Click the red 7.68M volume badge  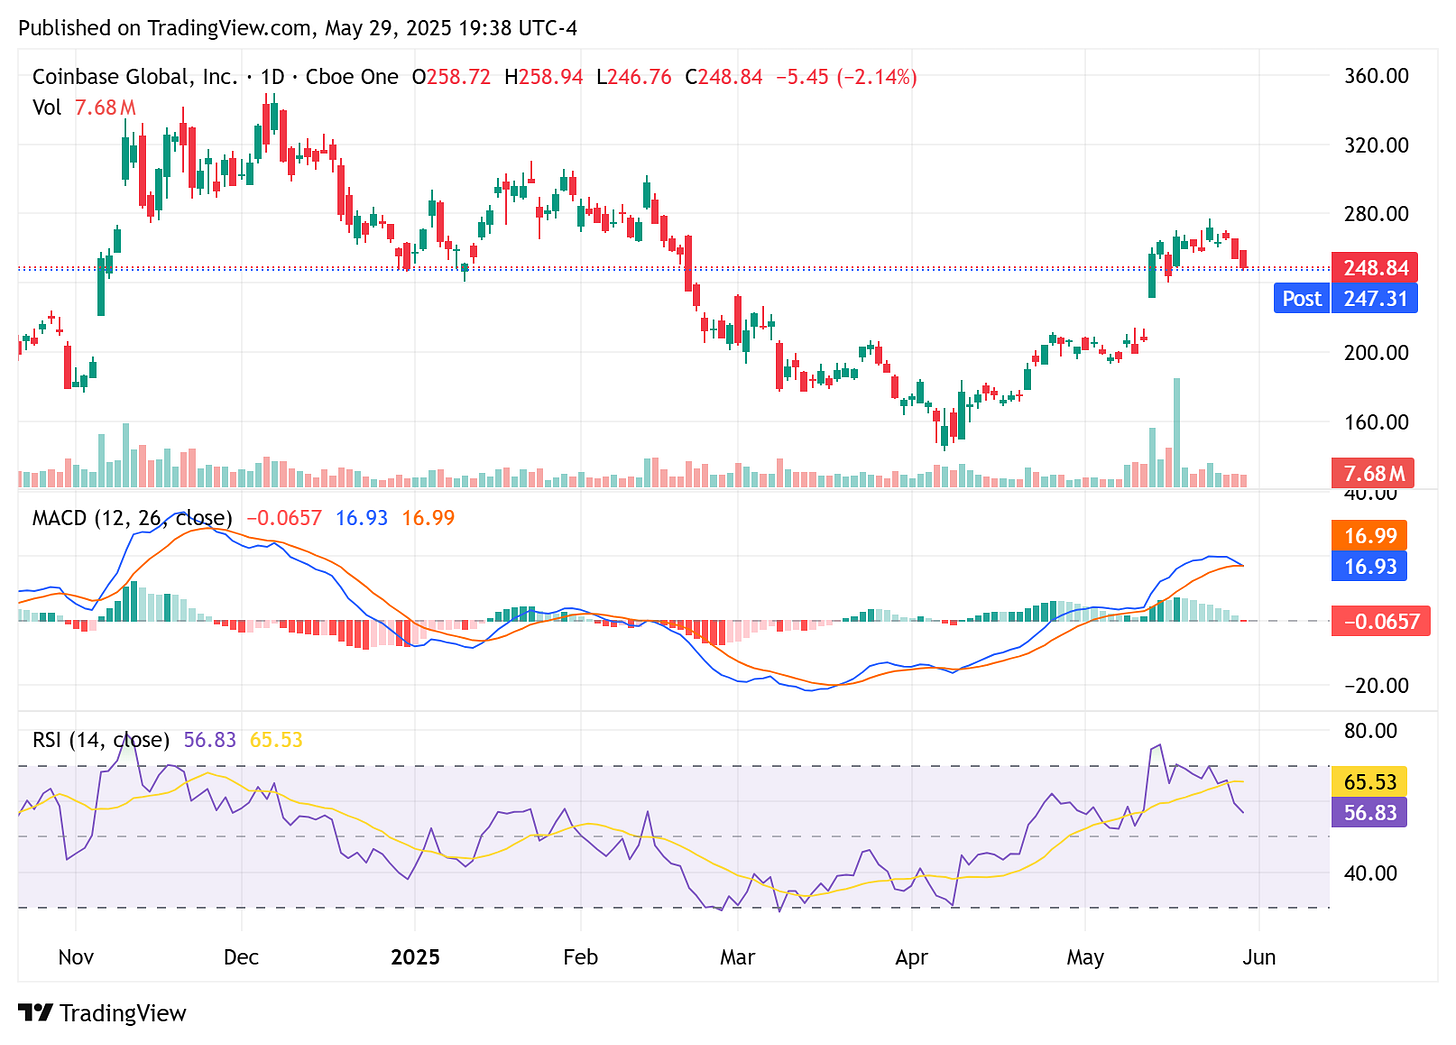pyautogui.click(x=1373, y=472)
